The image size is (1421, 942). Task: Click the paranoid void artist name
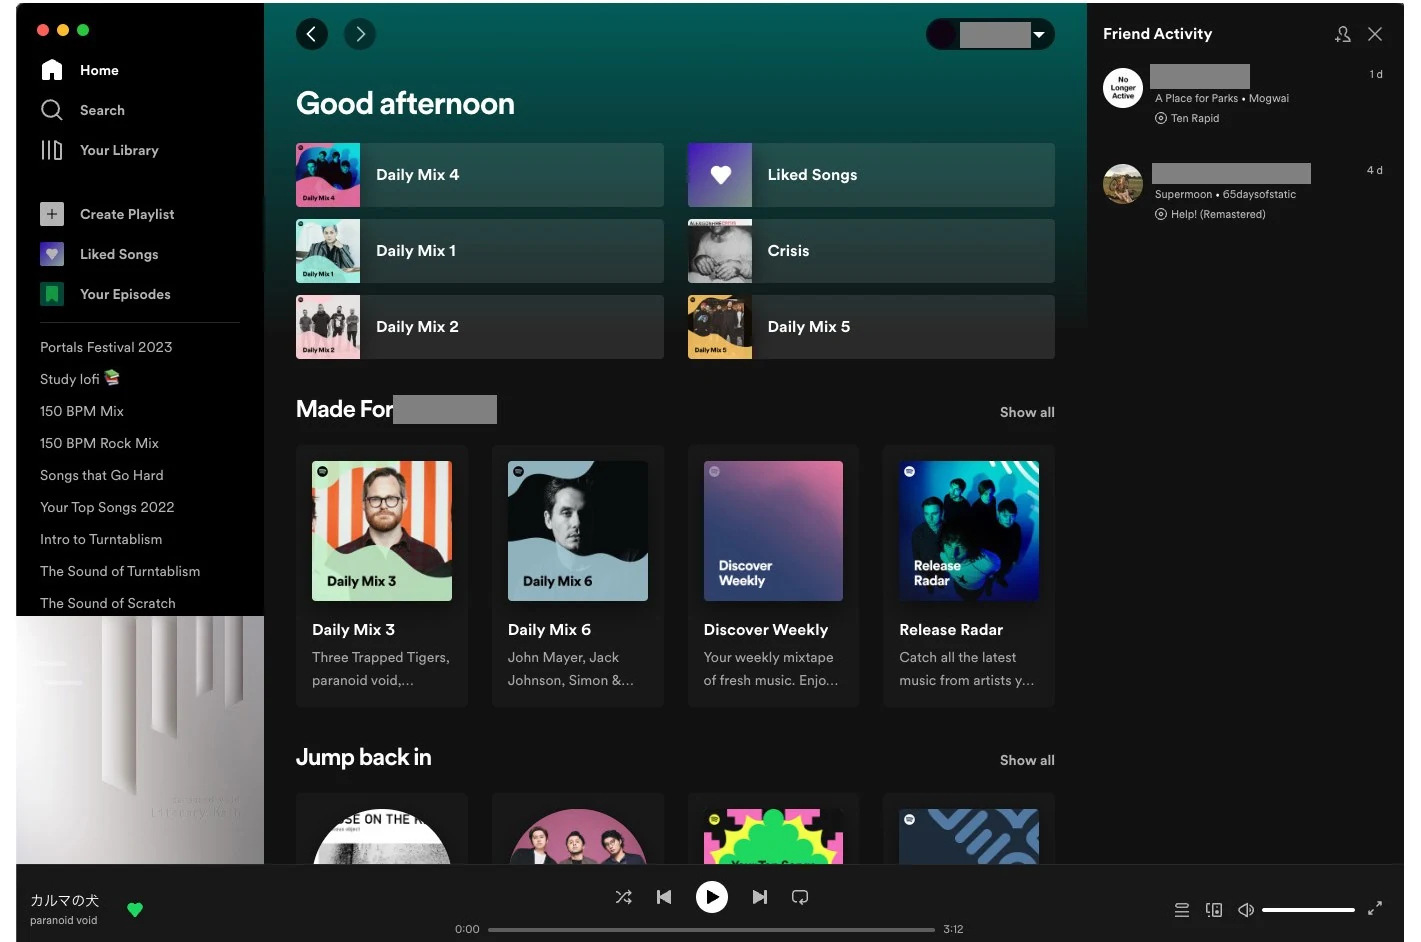pyautogui.click(x=63, y=921)
